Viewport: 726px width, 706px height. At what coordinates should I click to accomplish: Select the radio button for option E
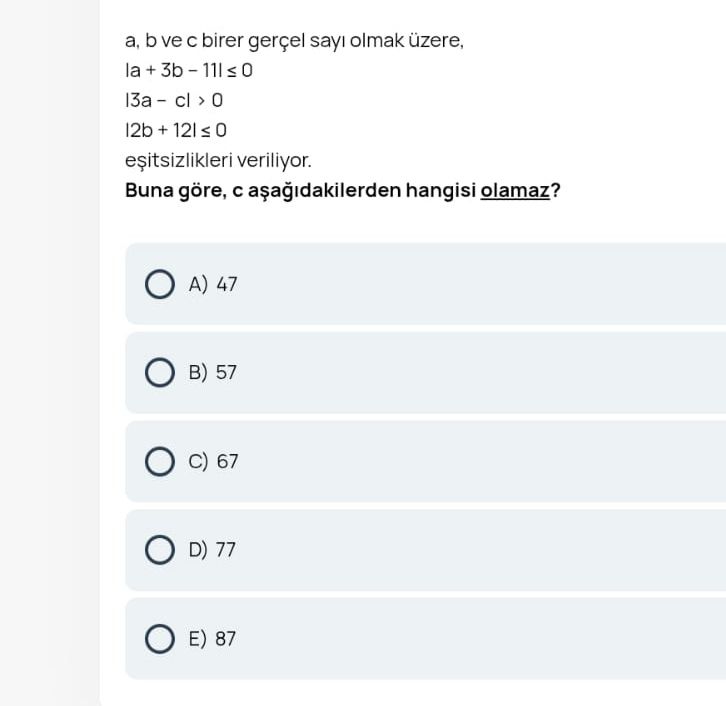coord(160,638)
